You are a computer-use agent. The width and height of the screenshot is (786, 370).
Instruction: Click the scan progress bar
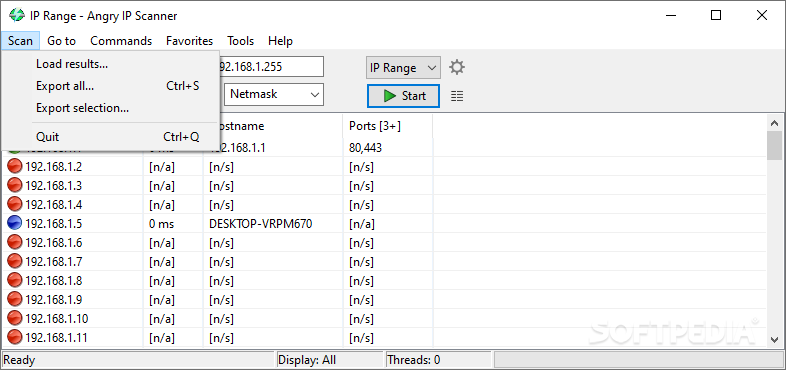tap(638, 359)
